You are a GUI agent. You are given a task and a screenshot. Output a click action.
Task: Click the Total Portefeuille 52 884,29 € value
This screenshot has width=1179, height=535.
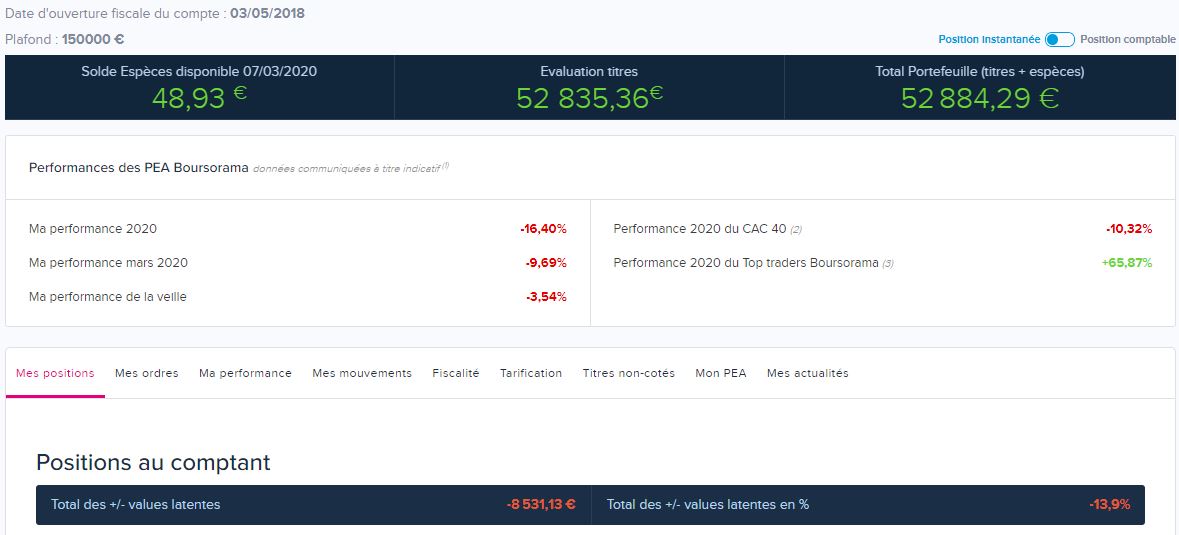click(979, 97)
